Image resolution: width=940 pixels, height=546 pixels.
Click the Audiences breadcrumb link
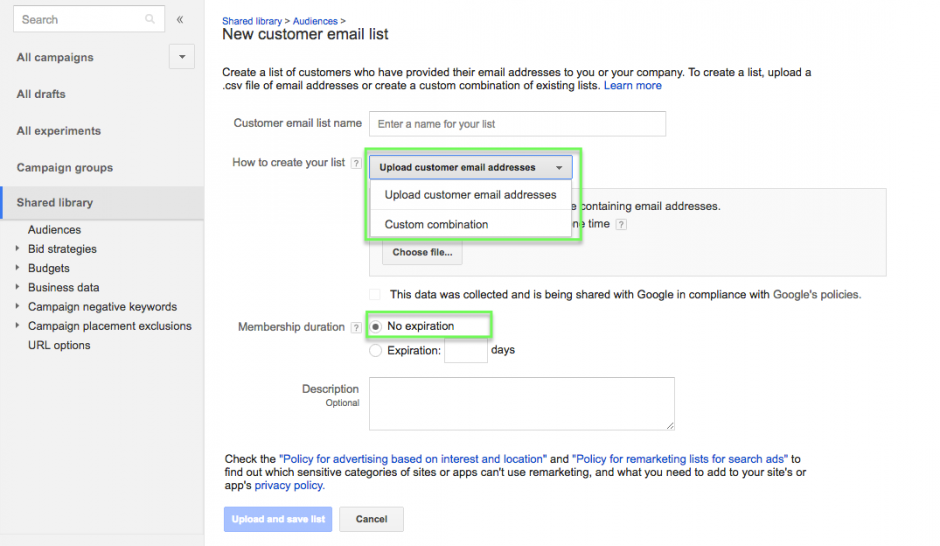point(315,21)
